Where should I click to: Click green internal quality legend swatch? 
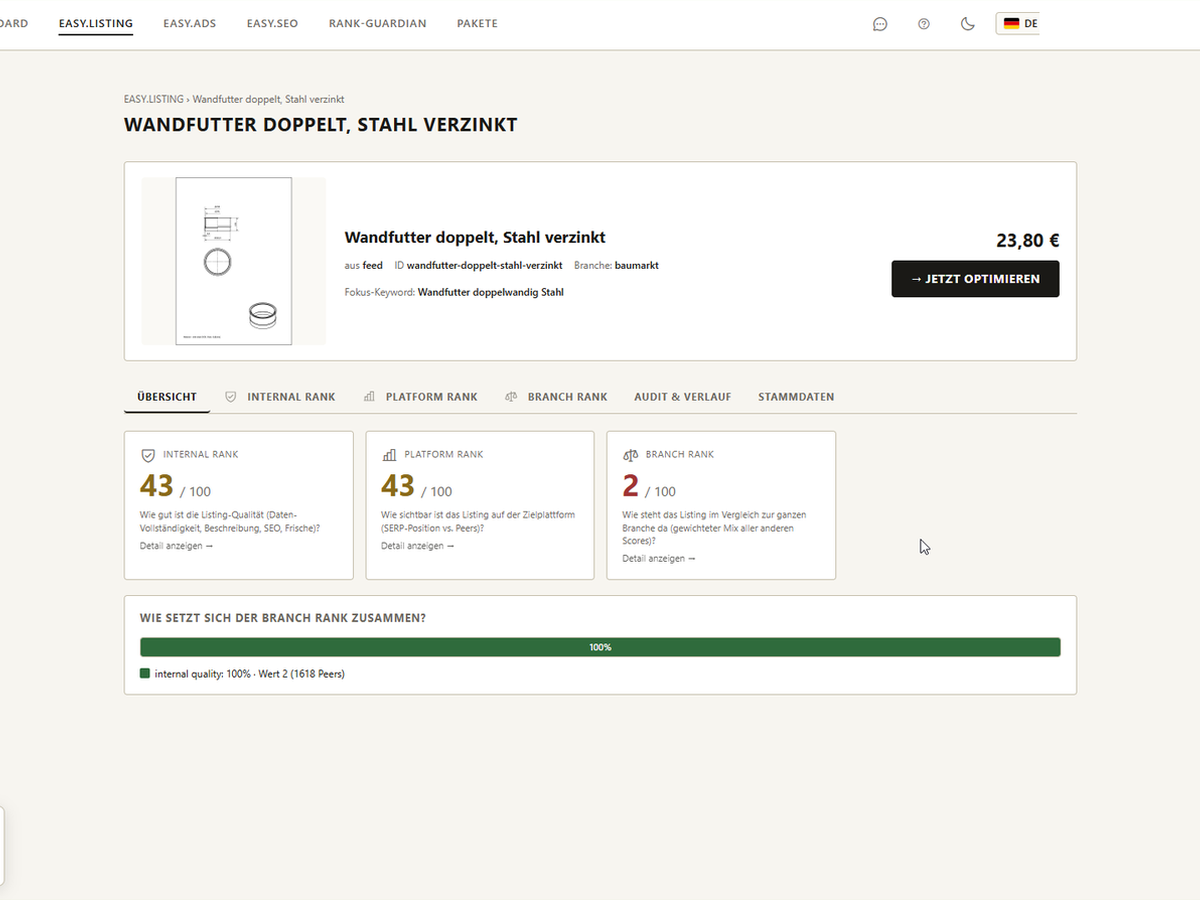(x=145, y=674)
